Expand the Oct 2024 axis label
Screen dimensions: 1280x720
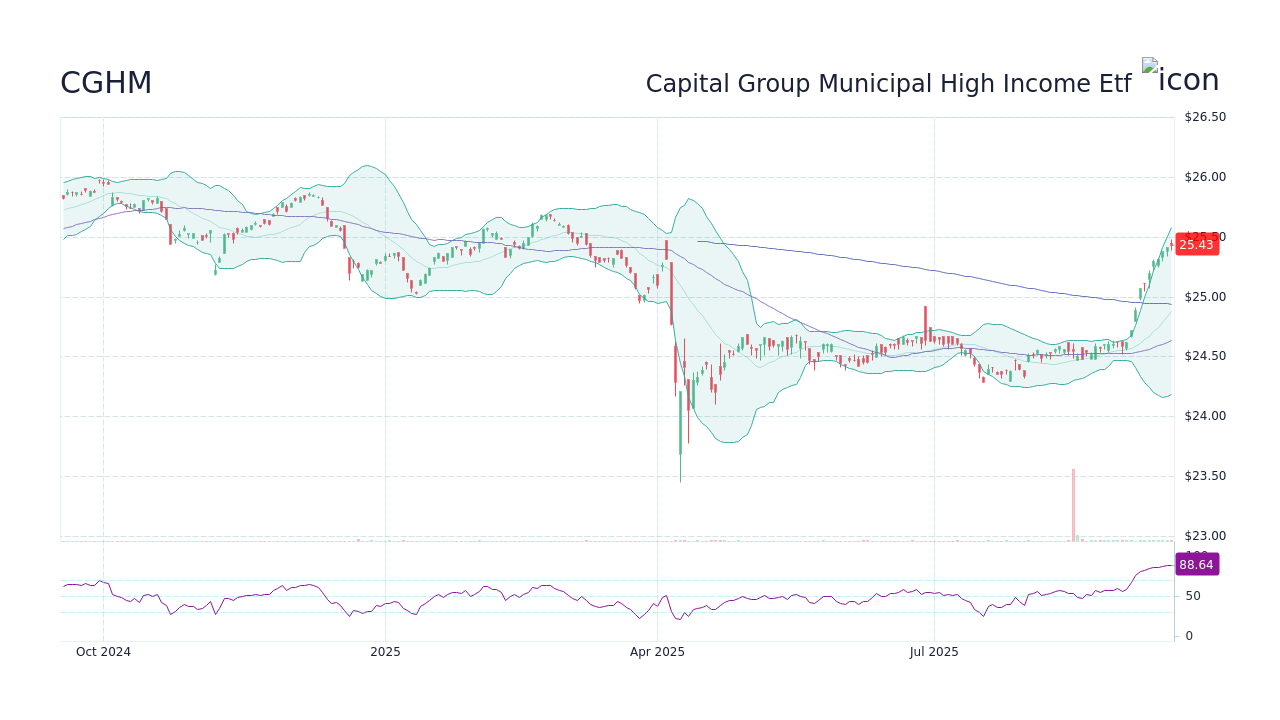click(103, 651)
